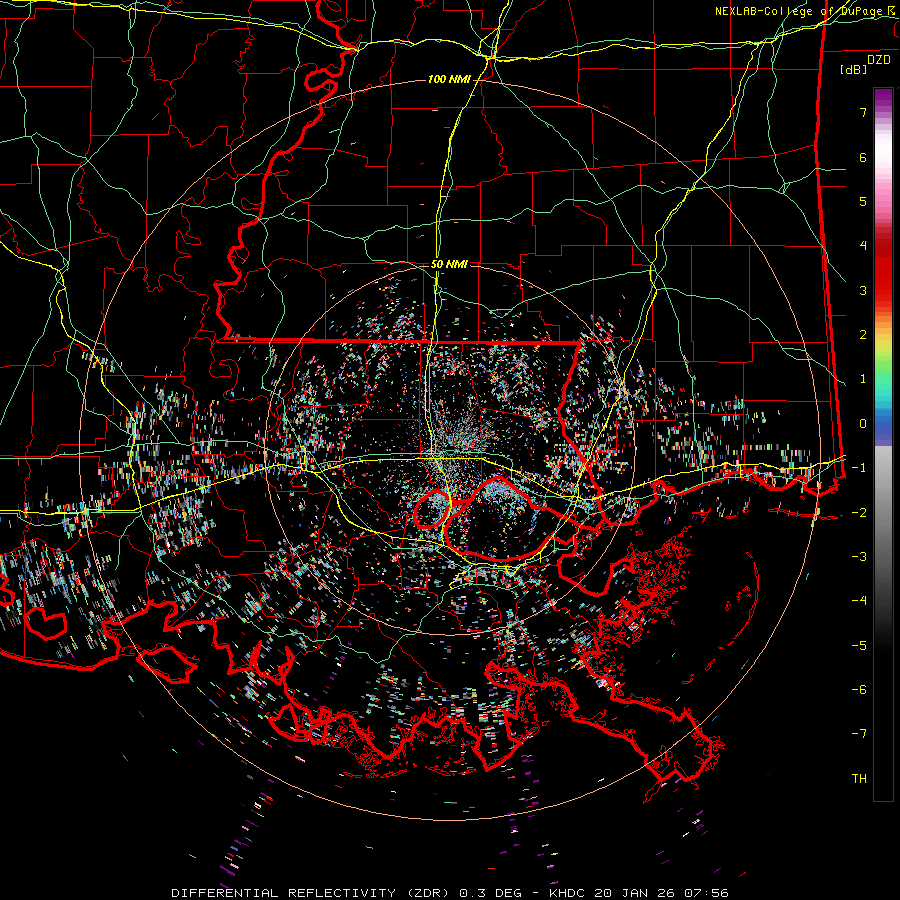Click the scale value 5
Viewport: 900px width, 900px height.
[862, 201]
